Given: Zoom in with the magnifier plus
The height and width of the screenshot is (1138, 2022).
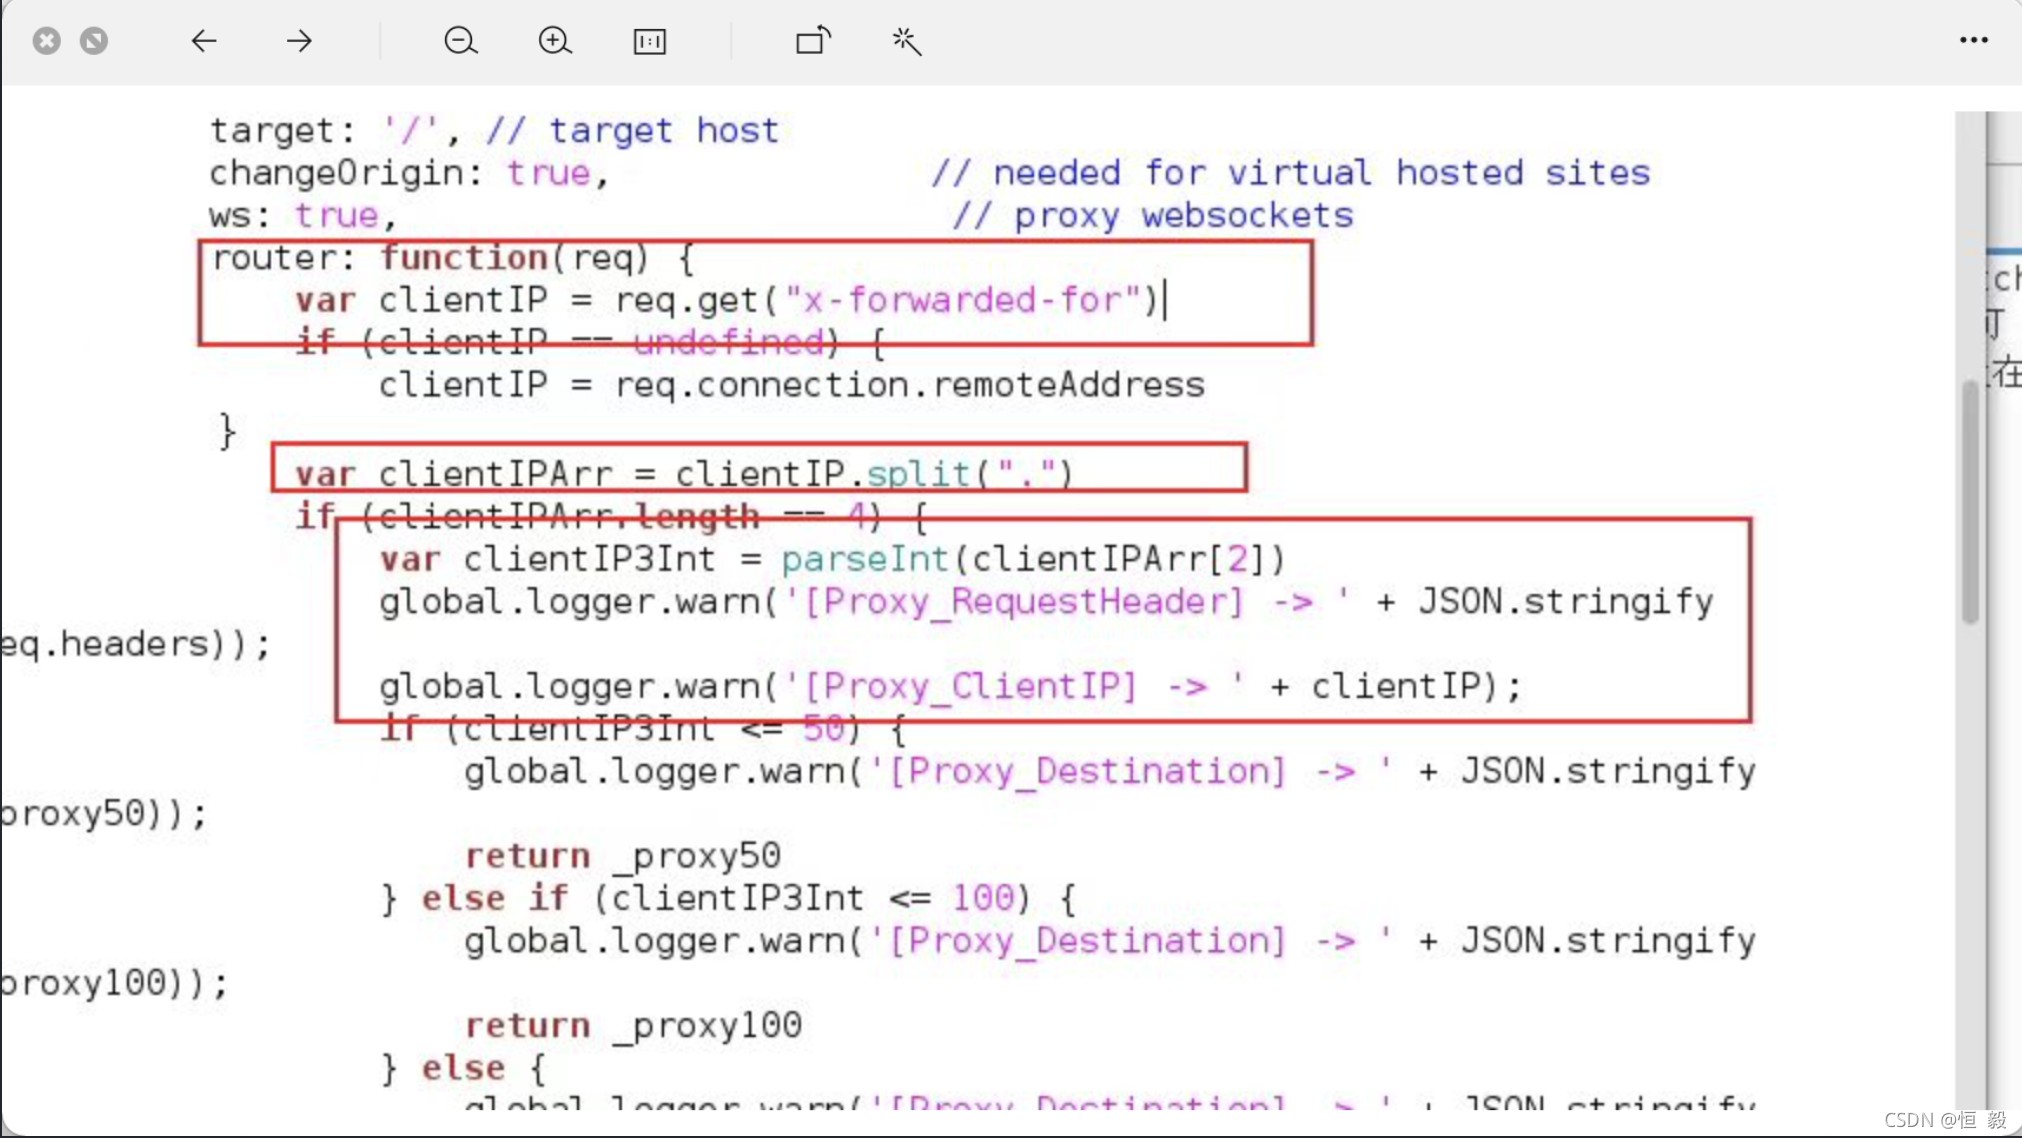Looking at the screenshot, I should pyautogui.click(x=555, y=41).
